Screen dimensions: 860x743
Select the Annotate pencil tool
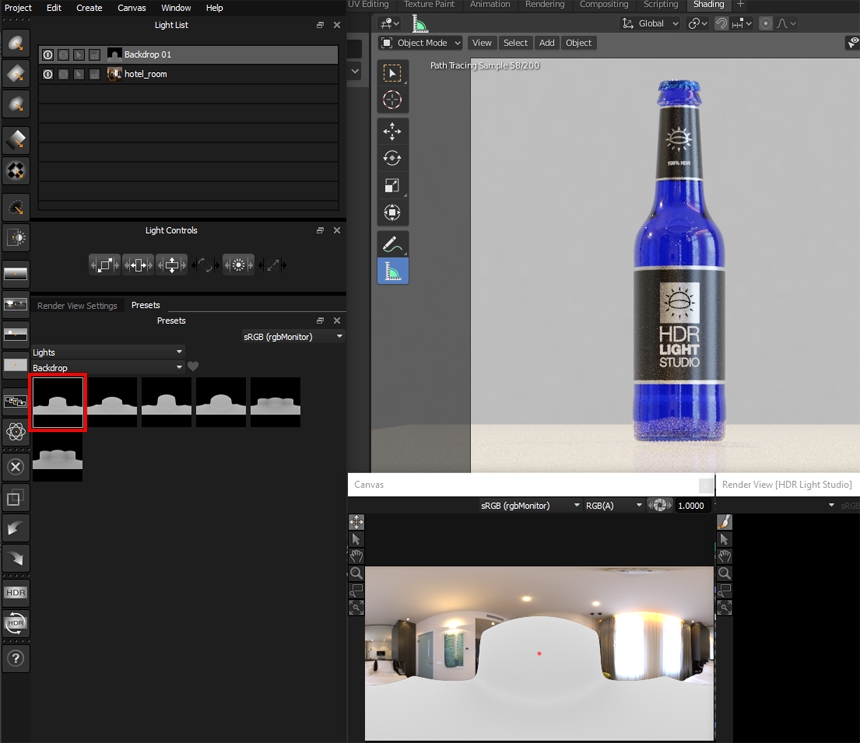coord(392,244)
